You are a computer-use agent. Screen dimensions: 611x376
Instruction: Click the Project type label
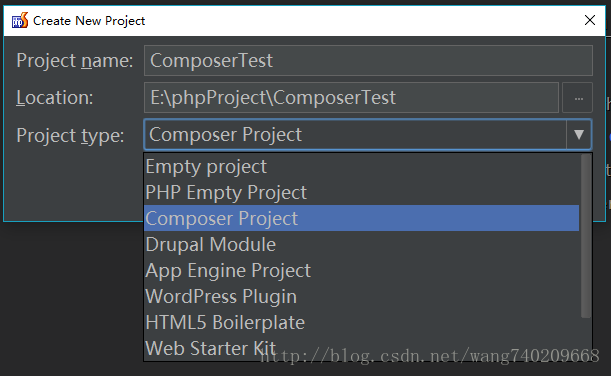pyautogui.click(x=70, y=136)
